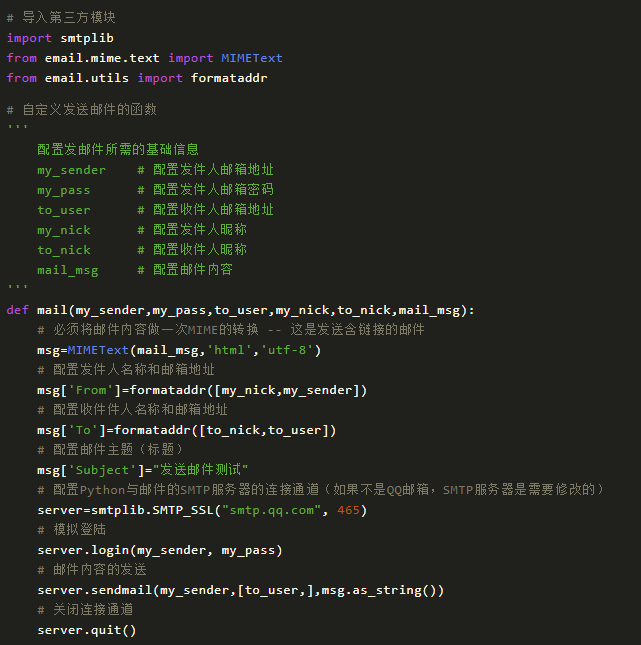The height and width of the screenshot is (645, 641).
Task: Click the comment about SMTP服务器的连接通道
Action: pyautogui.click(x=321, y=490)
